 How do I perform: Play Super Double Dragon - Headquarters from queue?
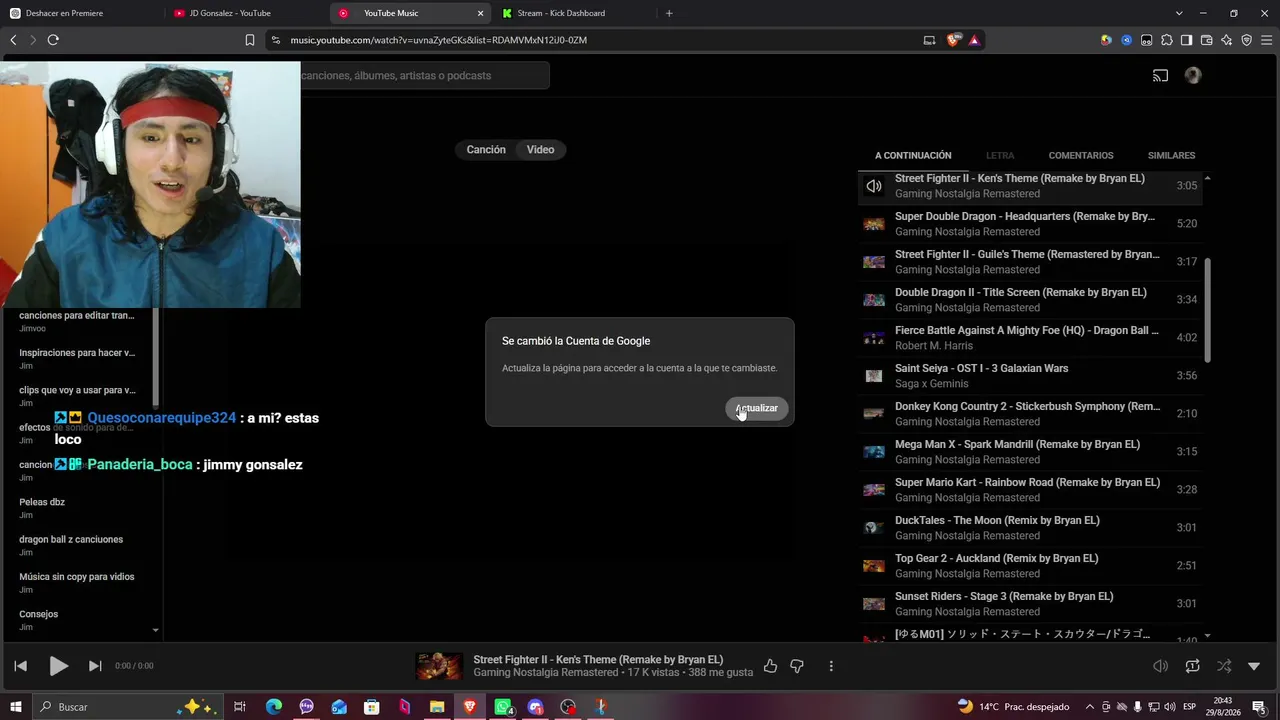coord(1030,224)
